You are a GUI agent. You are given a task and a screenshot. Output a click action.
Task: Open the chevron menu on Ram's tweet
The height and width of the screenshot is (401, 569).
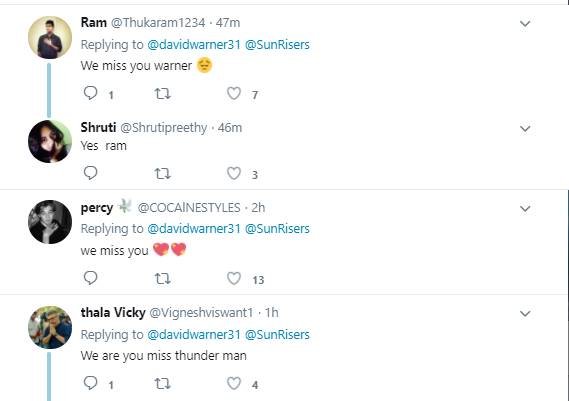tap(525, 24)
